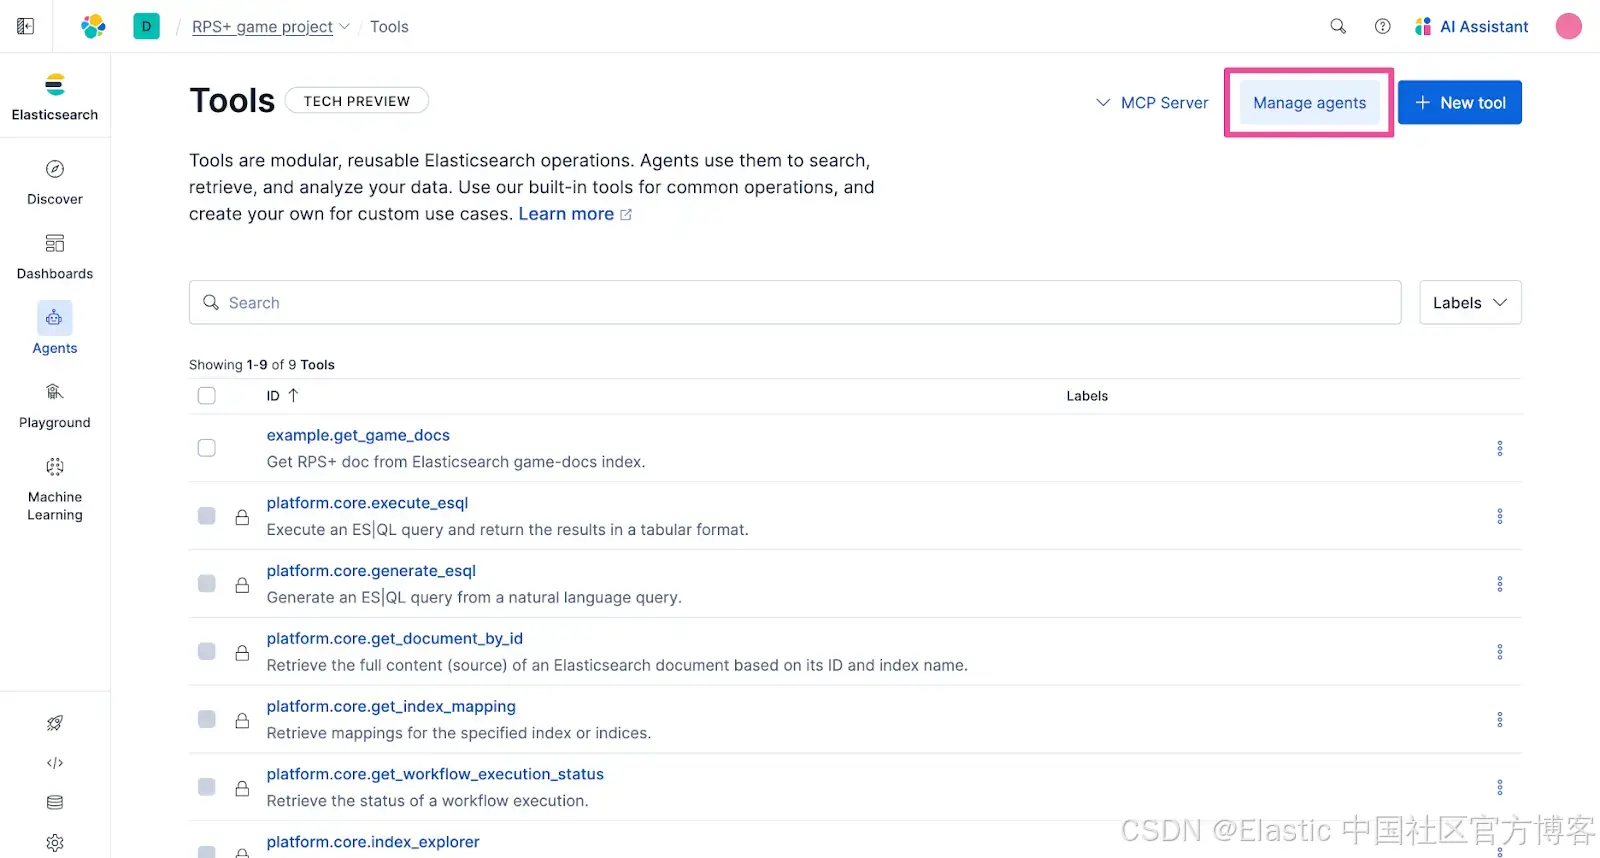Open the platform.core.index_explorer tool
Image resolution: width=1600 pixels, height=858 pixels.
click(373, 842)
